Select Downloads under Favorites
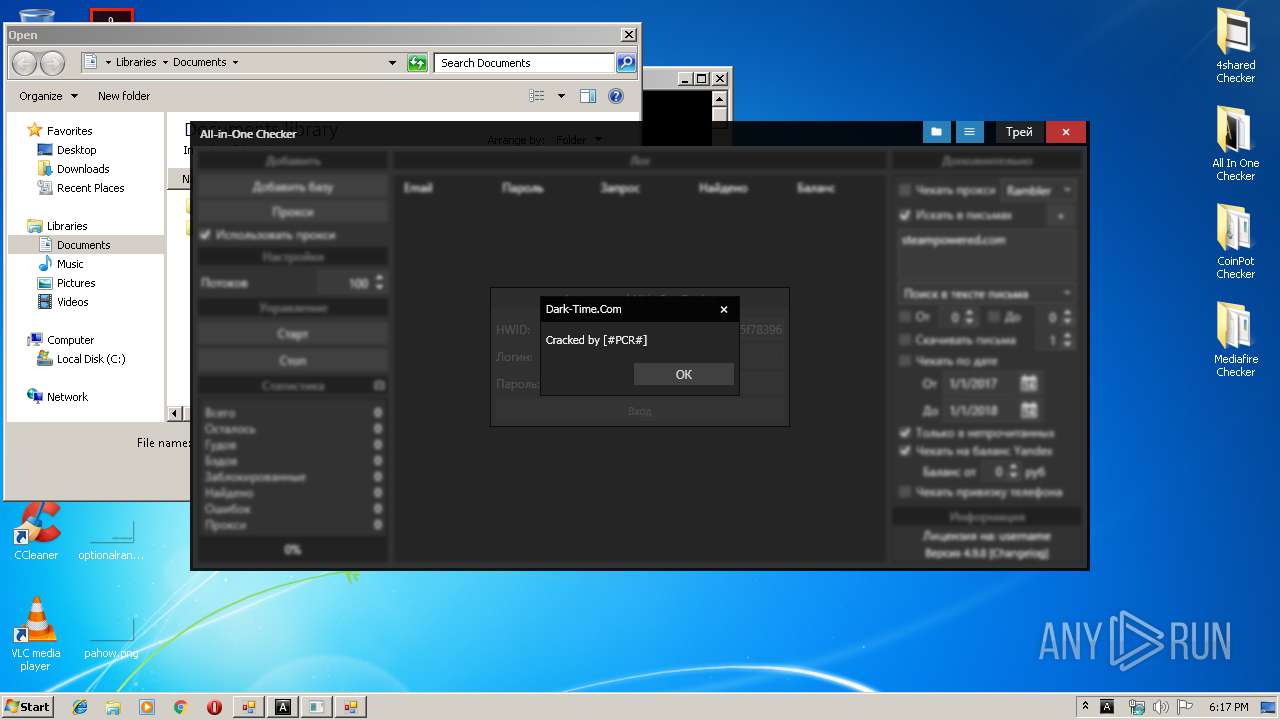 coord(83,169)
